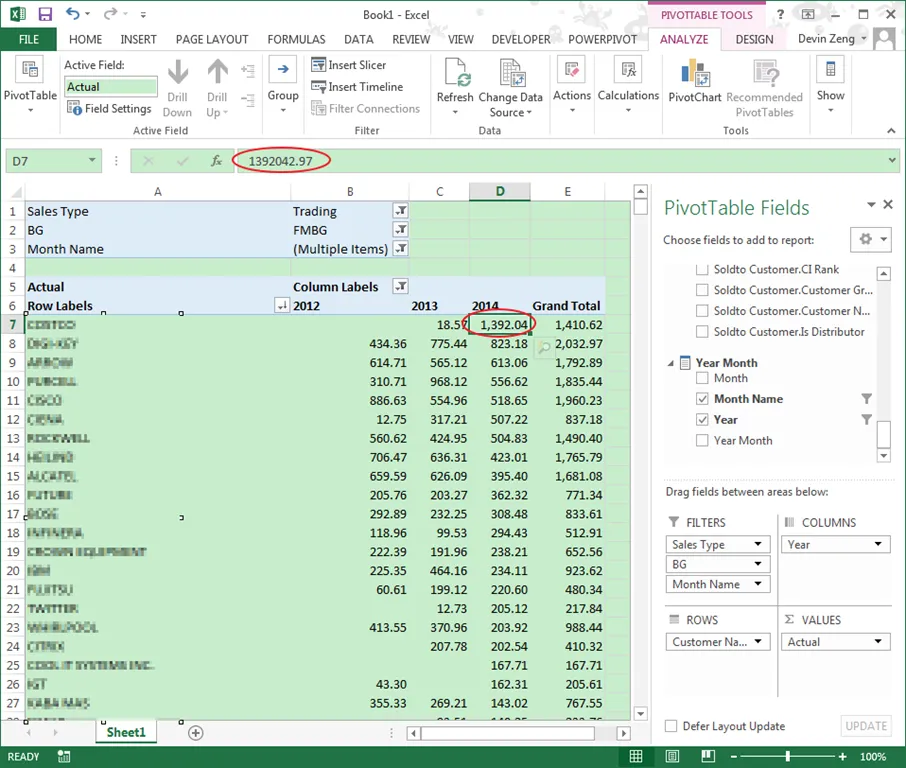Click the Undo arrow icon

coord(72,13)
